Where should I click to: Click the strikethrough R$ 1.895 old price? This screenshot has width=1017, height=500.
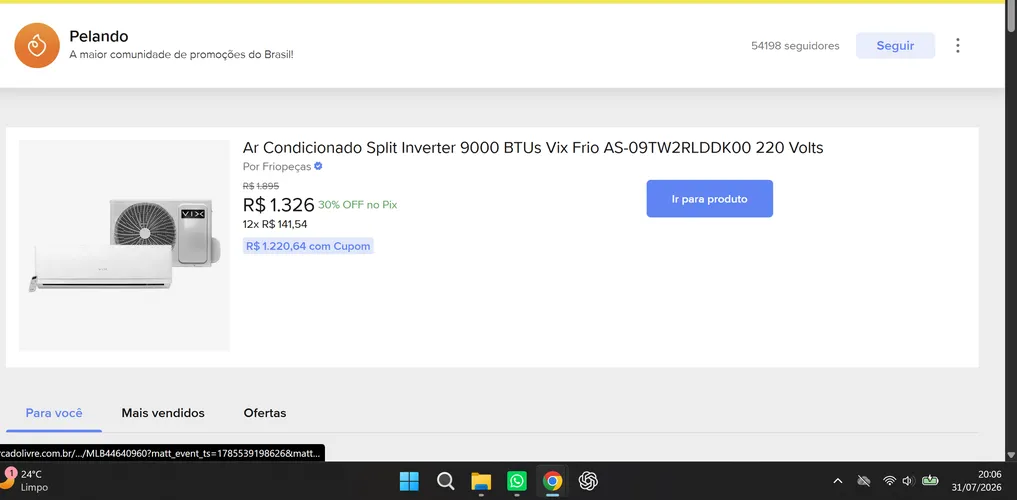tap(261, 186)
